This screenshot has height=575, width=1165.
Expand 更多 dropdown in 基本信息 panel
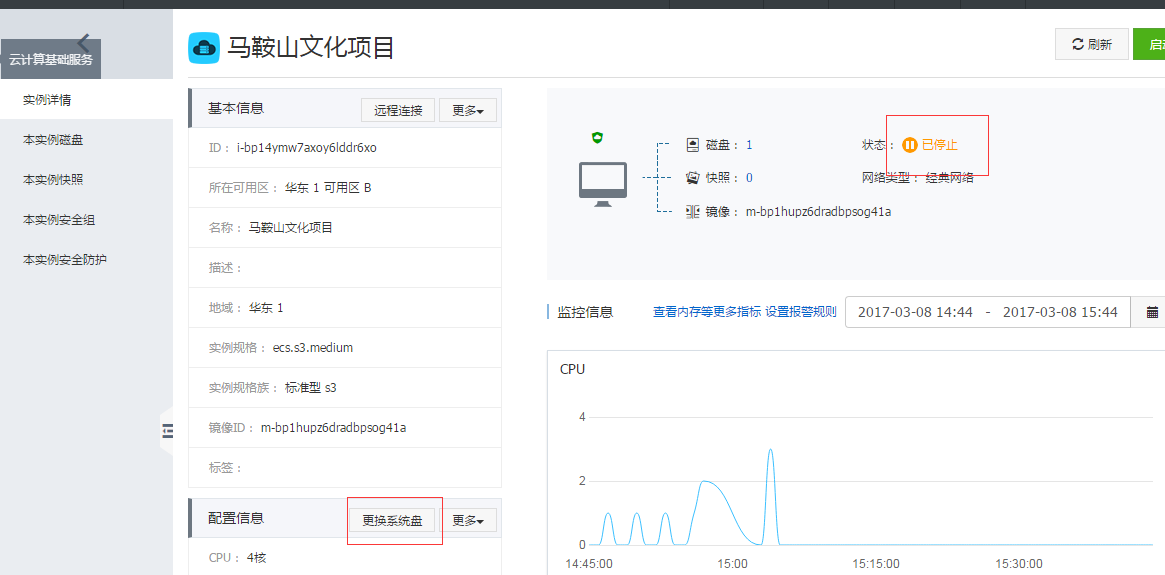(x=468, y=110)
